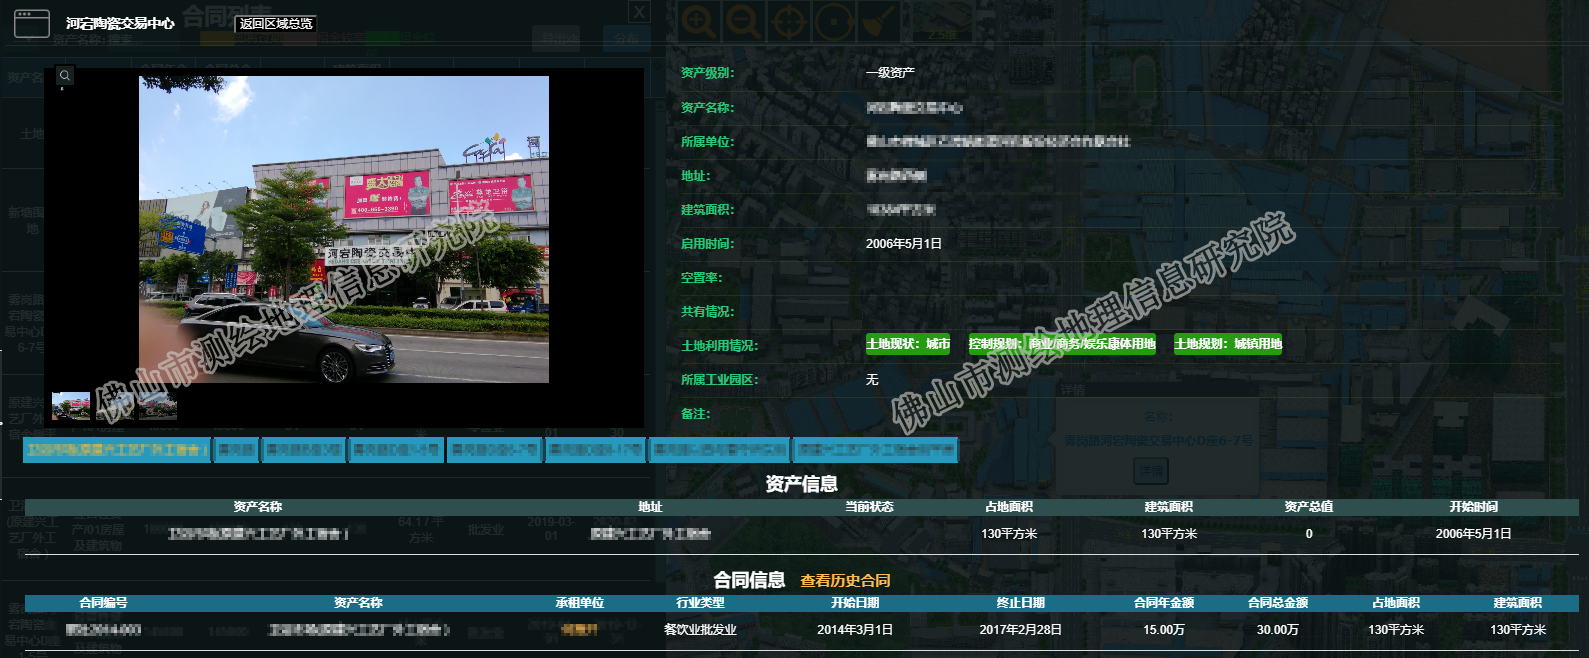This screenshot has height=658, width=1589.
Task: Click the 当前状态 column header
Action: pyautogui.click(x=869, y=507)
